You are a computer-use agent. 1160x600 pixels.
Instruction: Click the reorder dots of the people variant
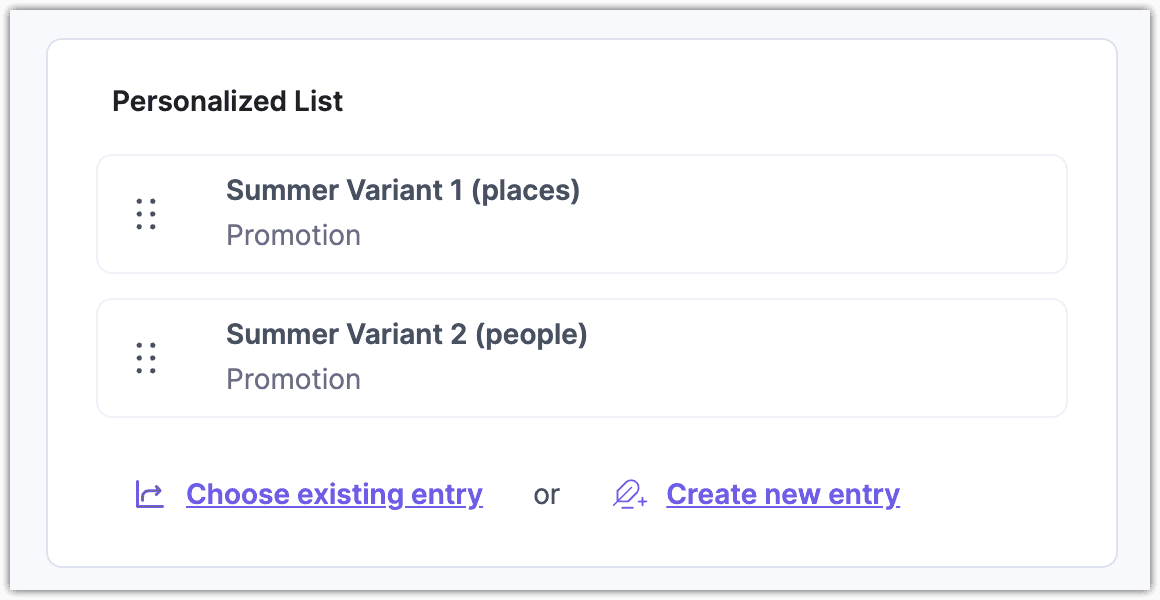145,357
